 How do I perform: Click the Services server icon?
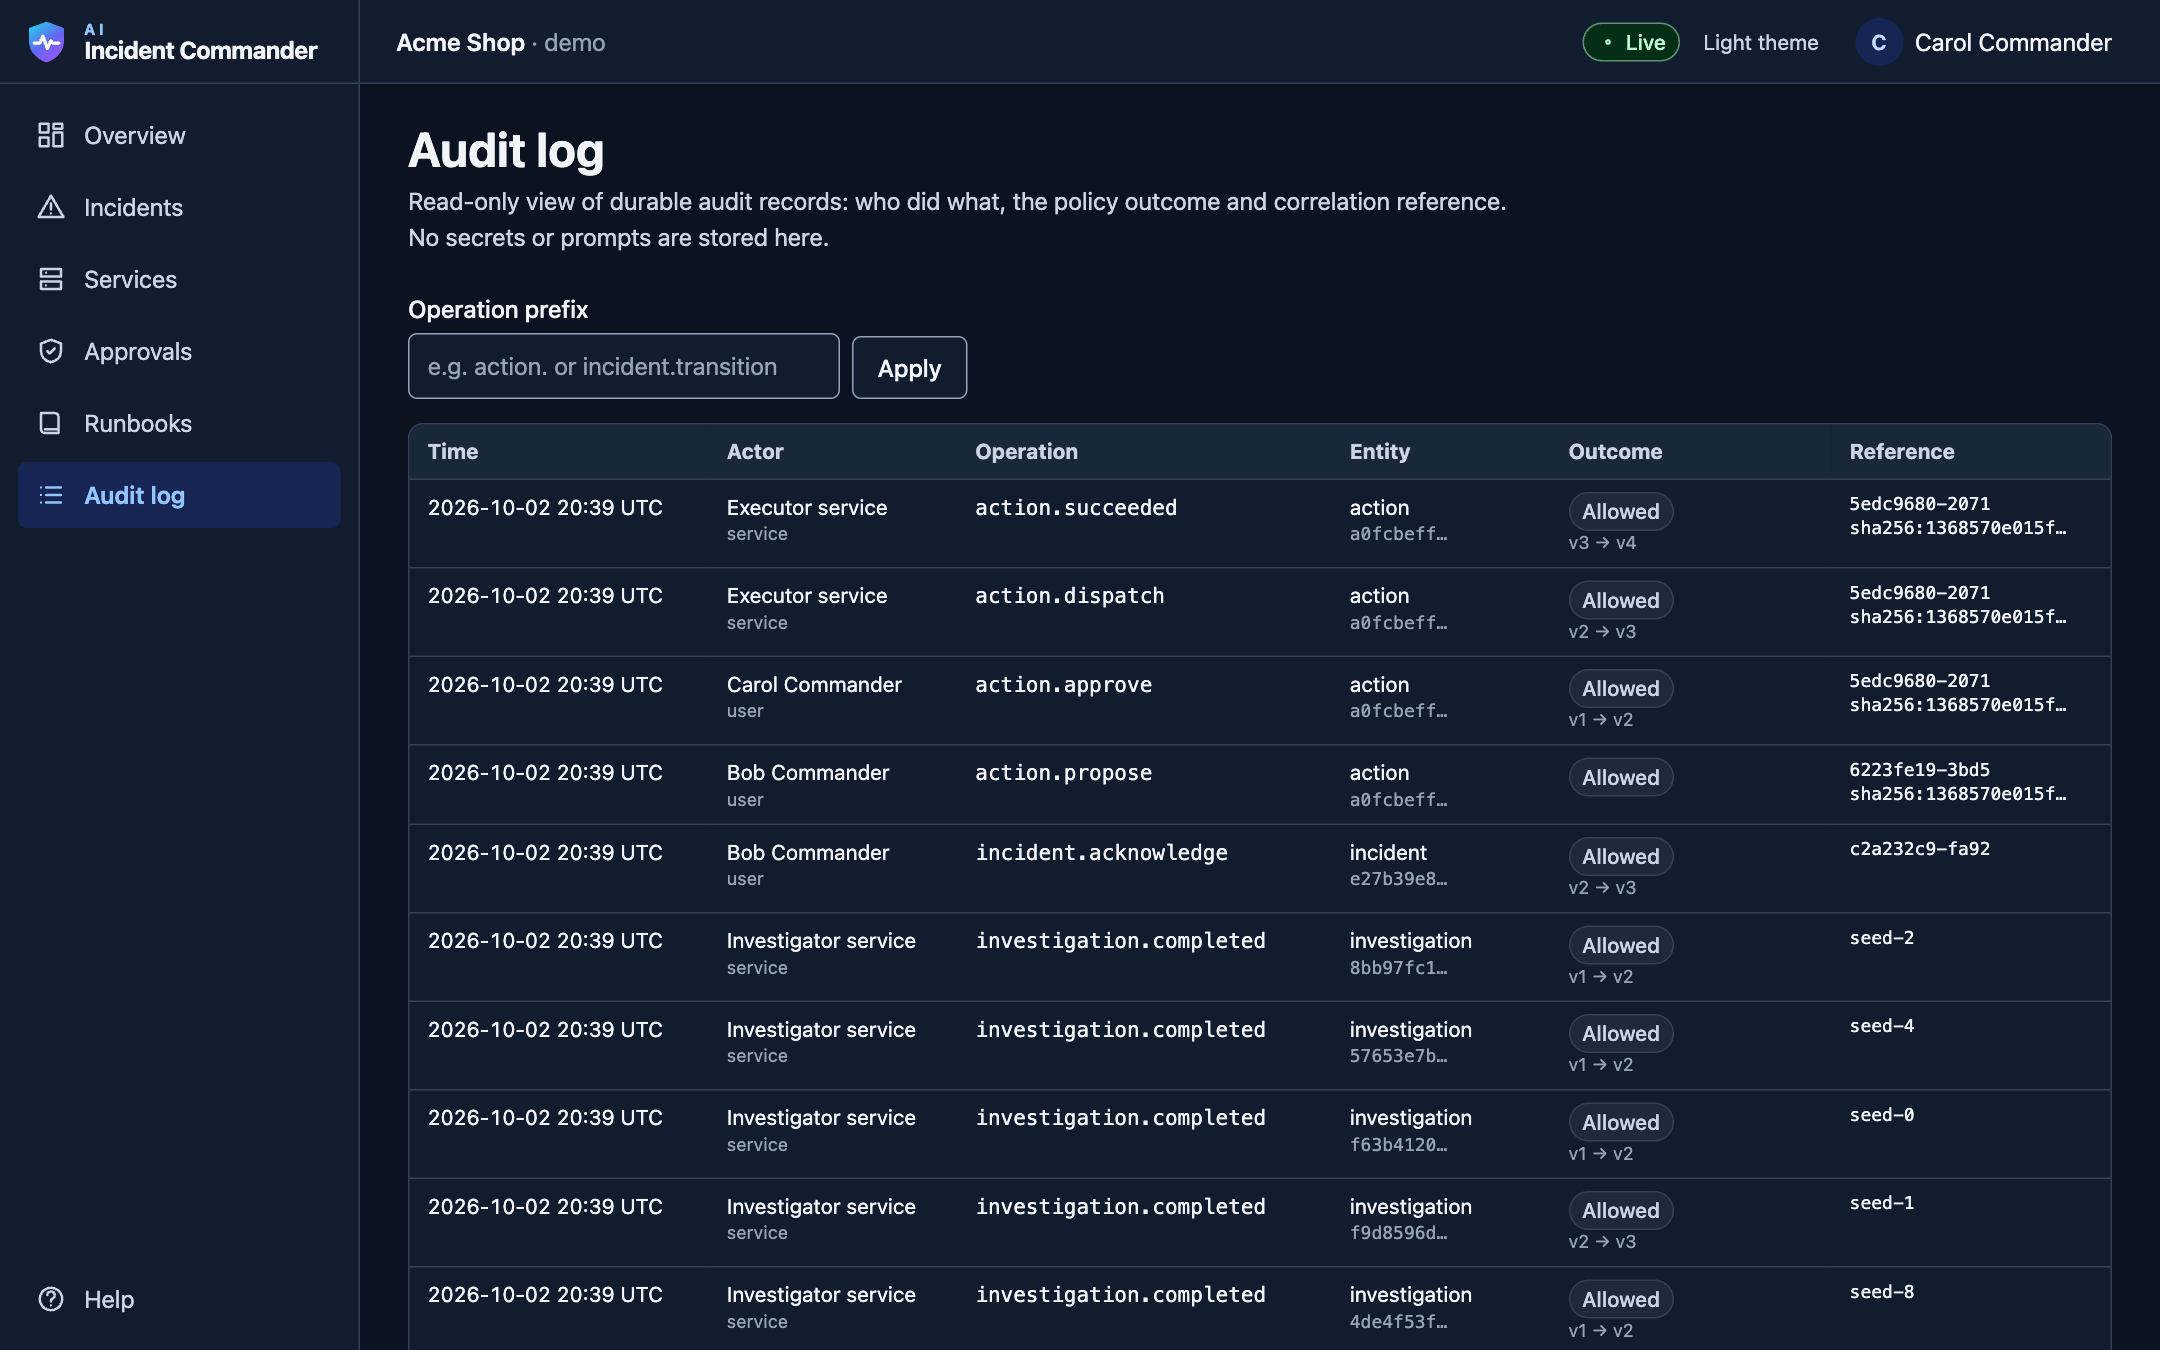click(x=51, y=279)
